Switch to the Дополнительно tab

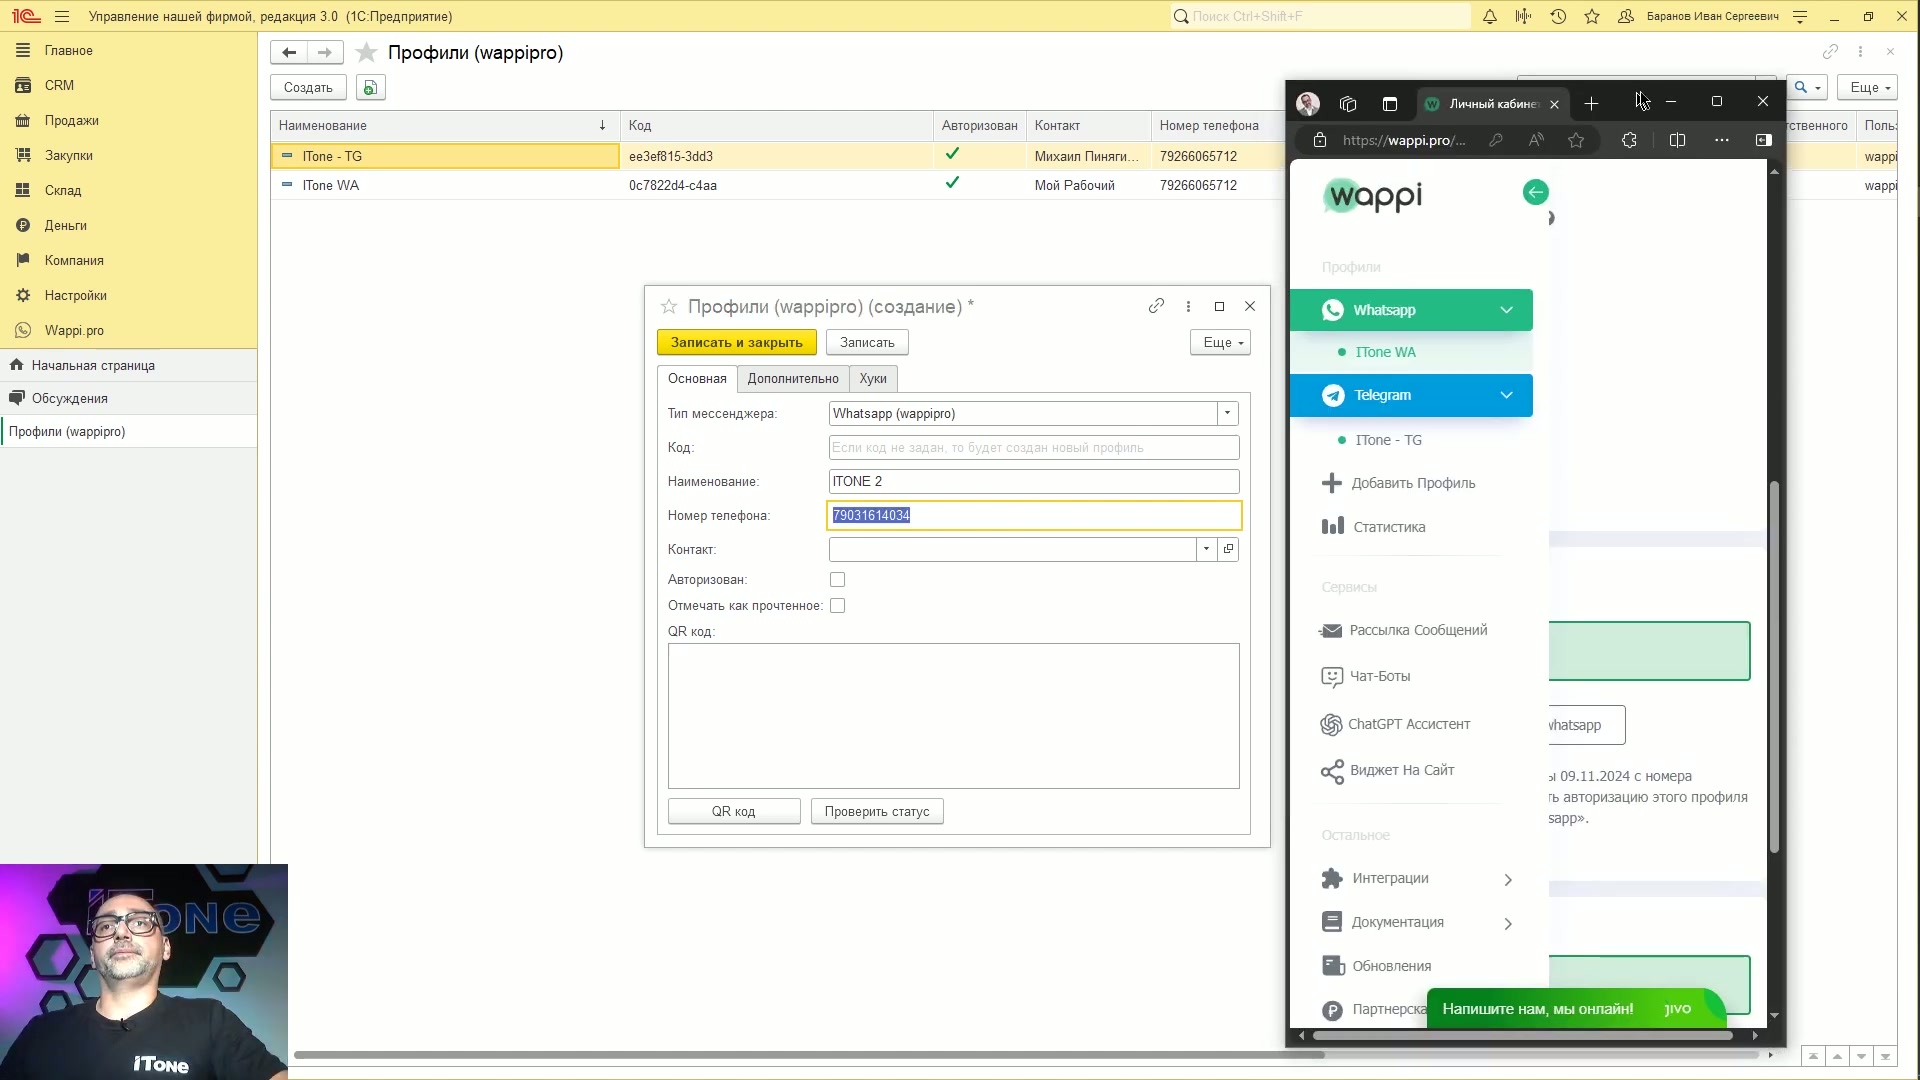tap(793, 379)
